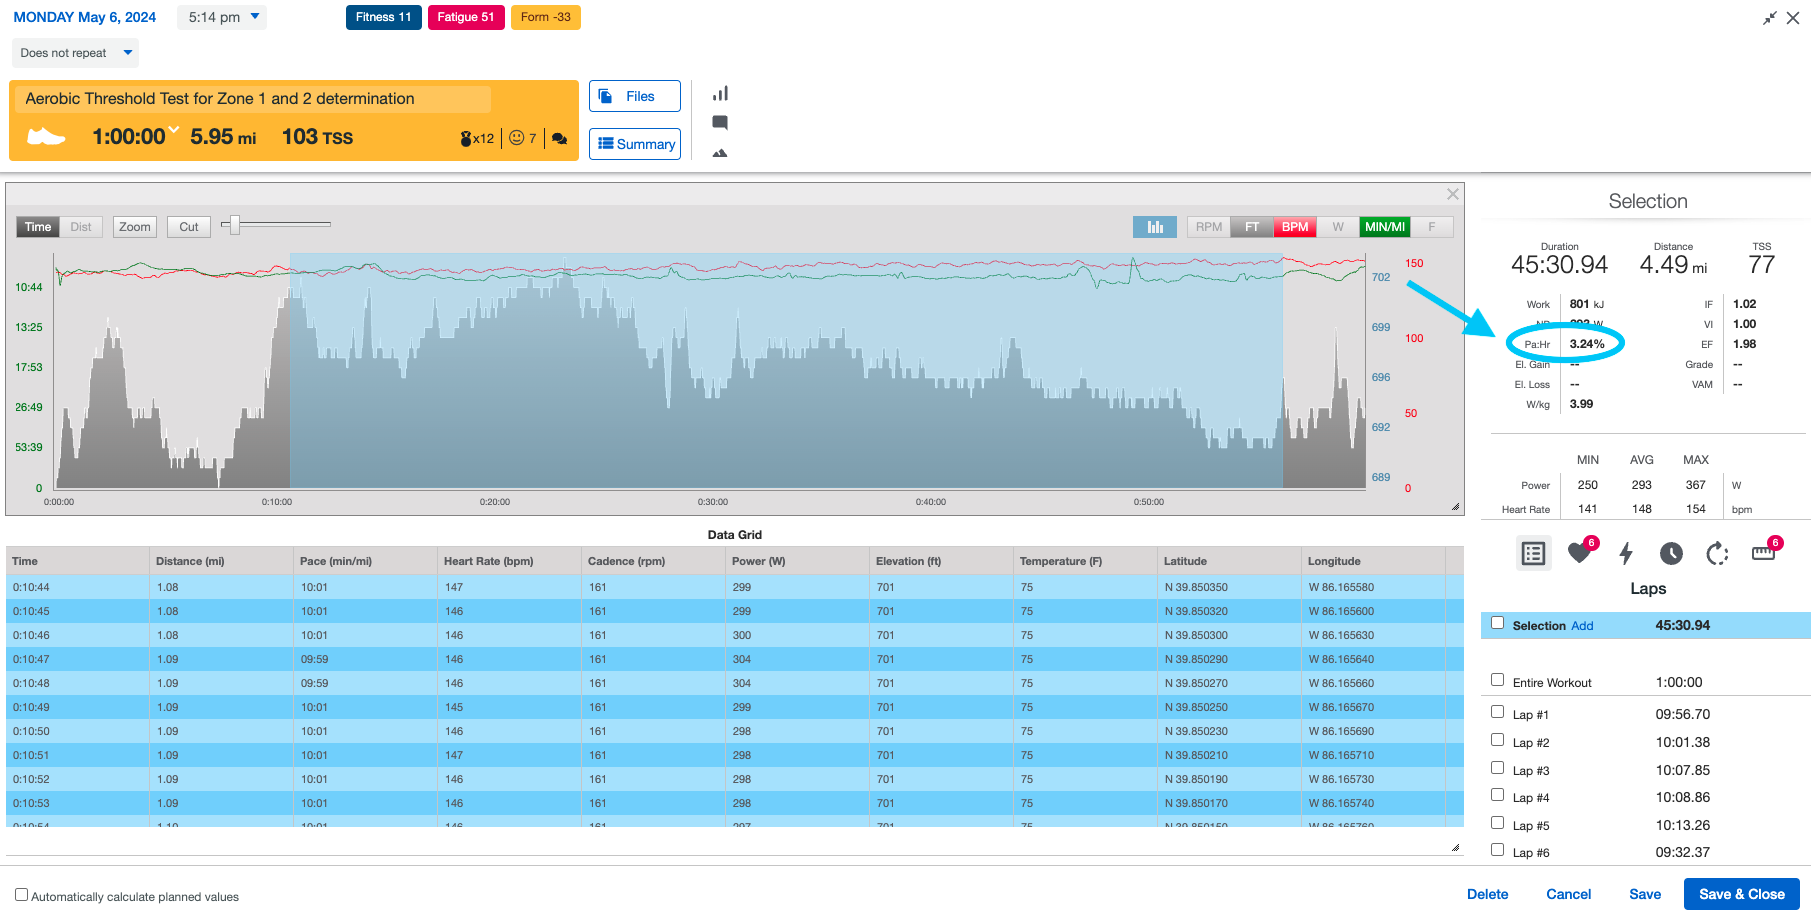Open the pace clock icon
Viewport: 1811px width, 916px height.
point(1671,553)
